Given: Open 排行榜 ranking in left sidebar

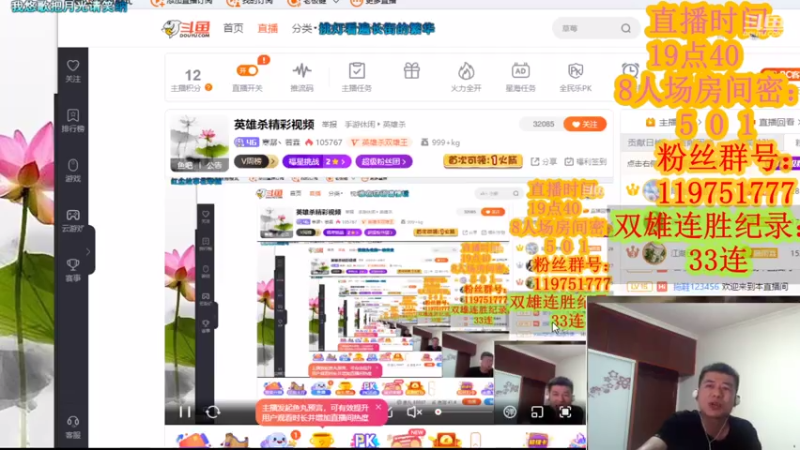Looking at the screenshot, I should [73, 120].
